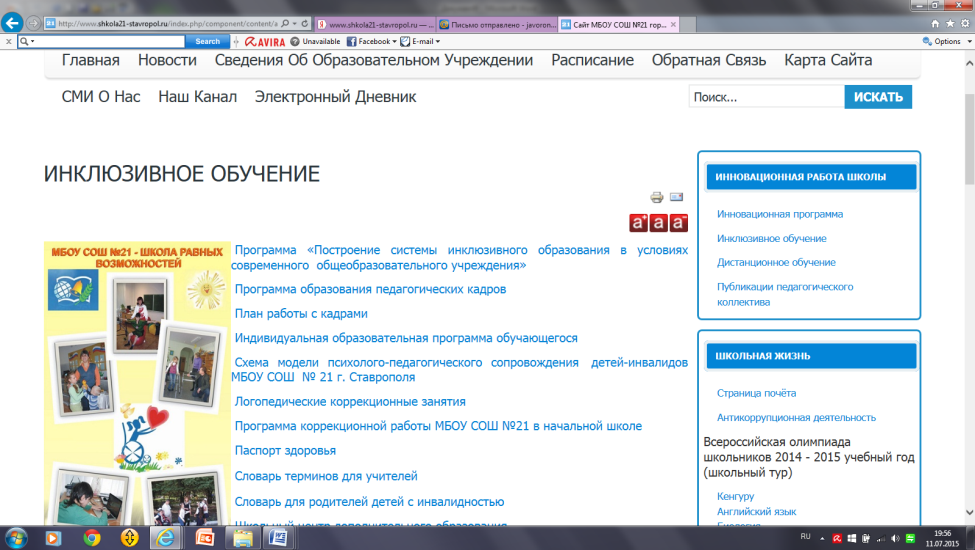Viewport: 975px width, 550px height.
Task: Click the email article envelope icon
Action: (677, 197)
